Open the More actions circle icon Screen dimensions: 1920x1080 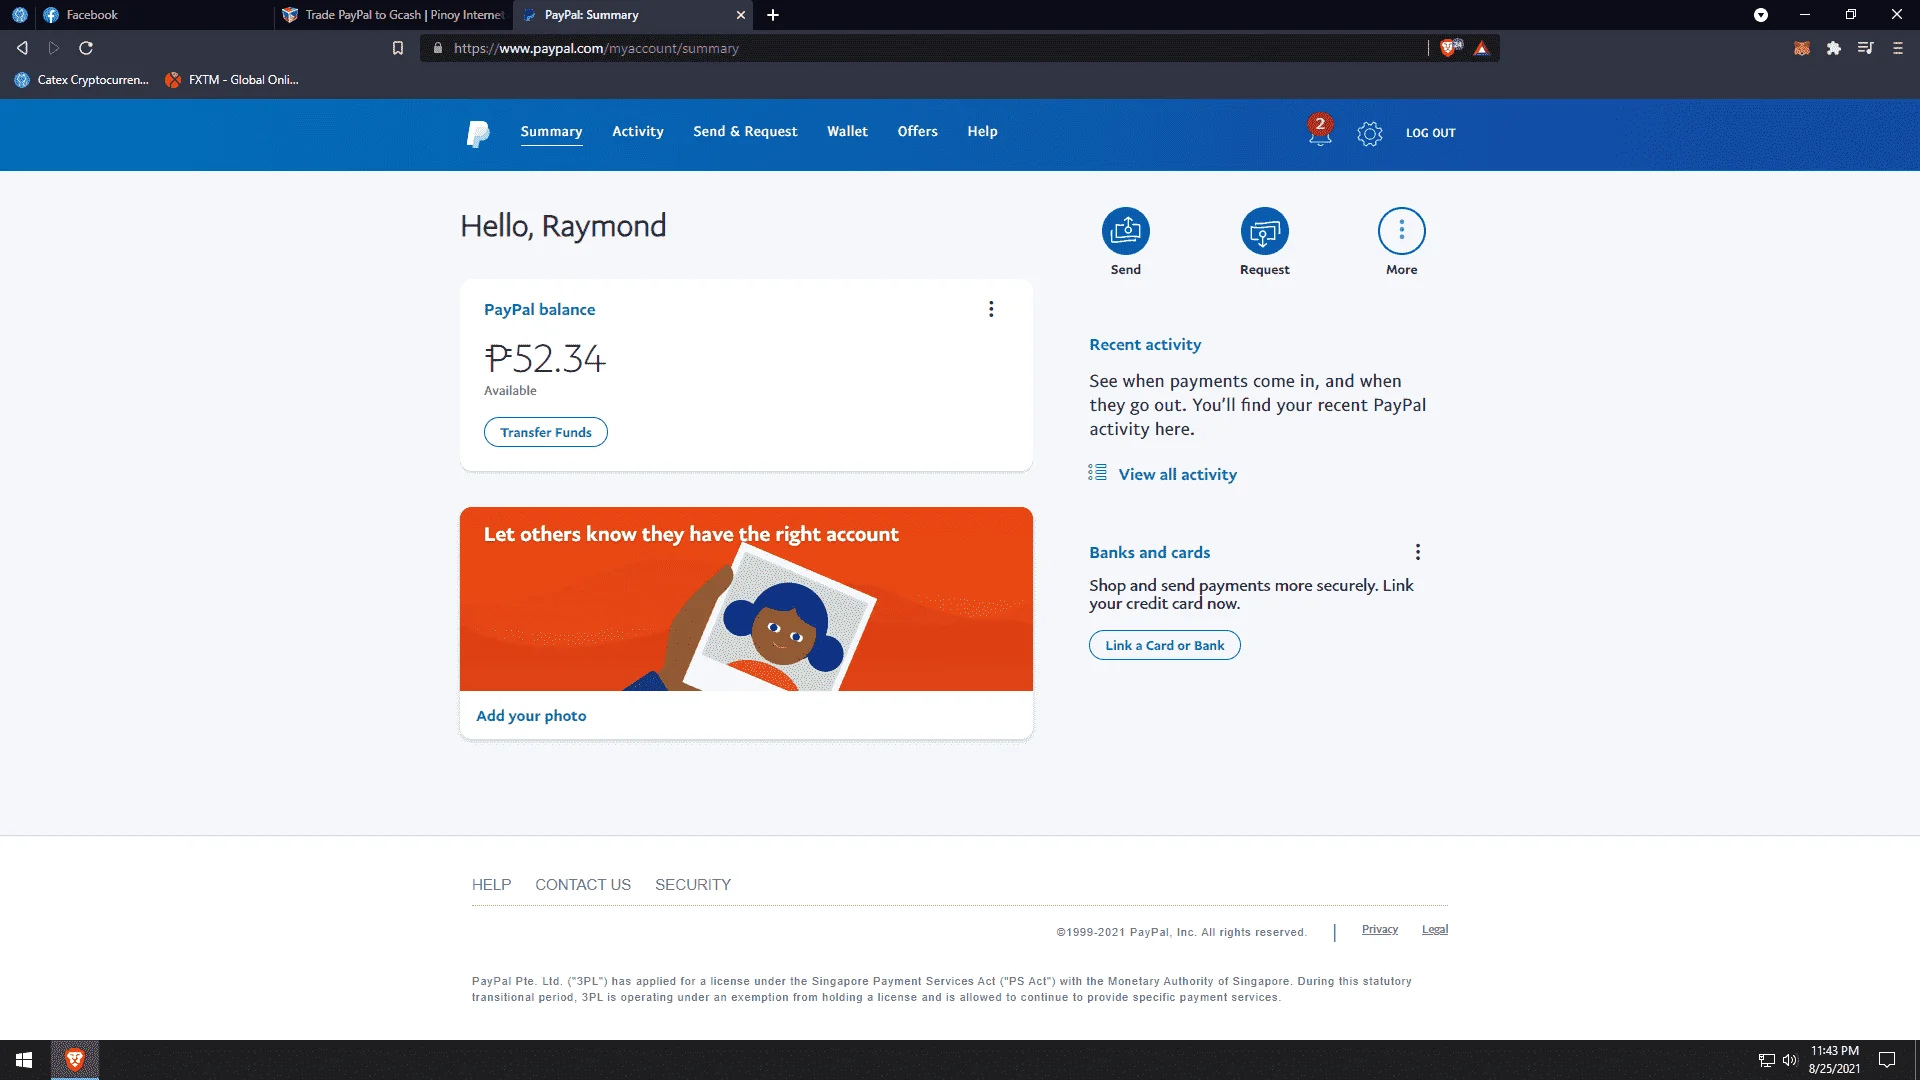[1401, 231]
